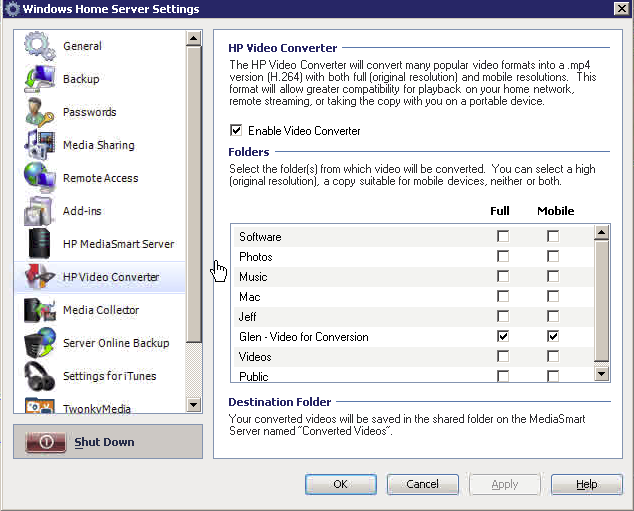
Task: Check Mobile conversion for Software folder
Action: pos(553,236)
